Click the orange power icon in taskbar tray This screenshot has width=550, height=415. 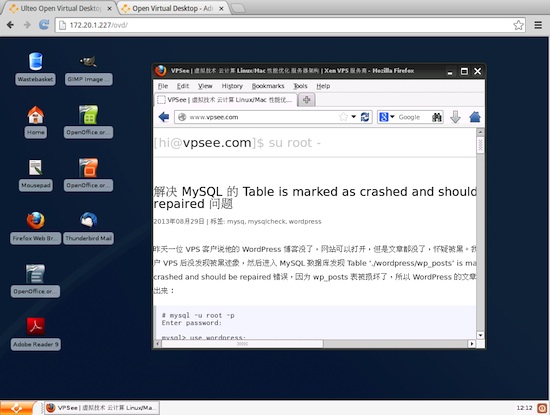pos(542,408)
